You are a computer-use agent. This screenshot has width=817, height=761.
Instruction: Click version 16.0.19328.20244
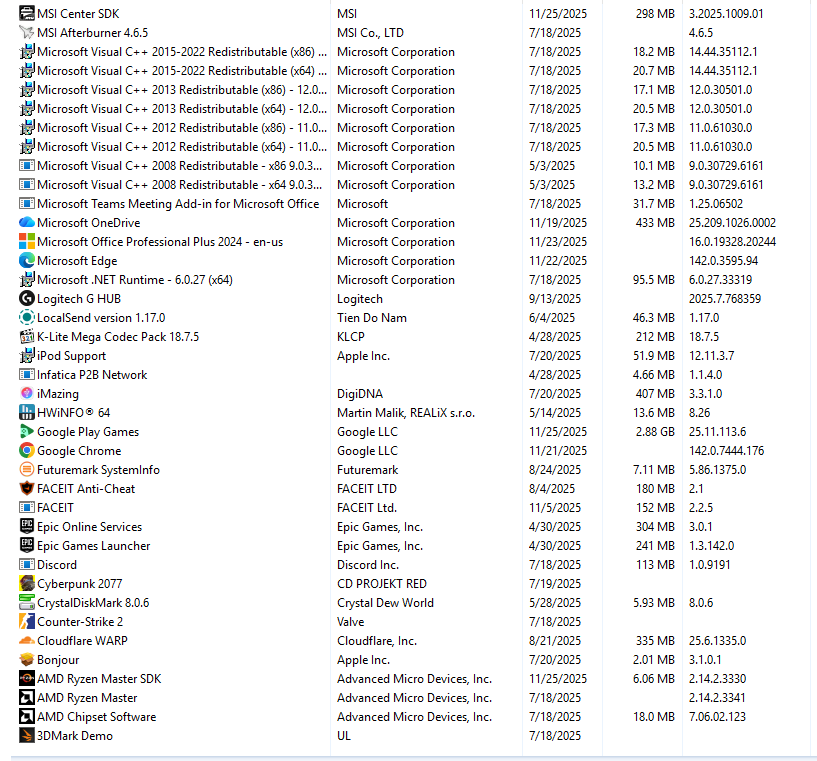coord(732,242)
